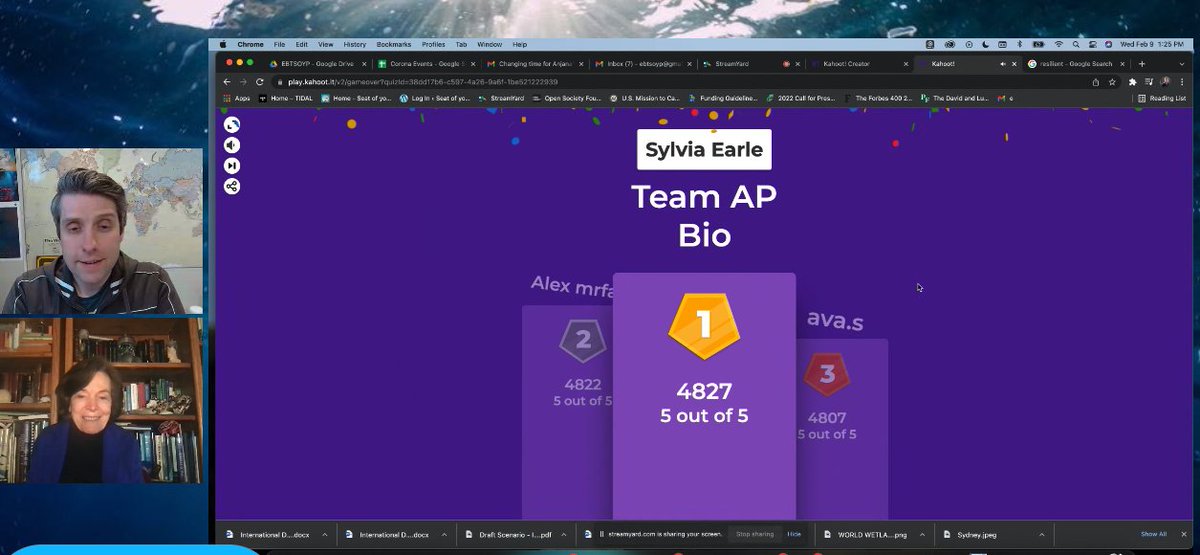
Task: Mute audio on the Kahoot! tab
Action: (x=1003, y=64)
